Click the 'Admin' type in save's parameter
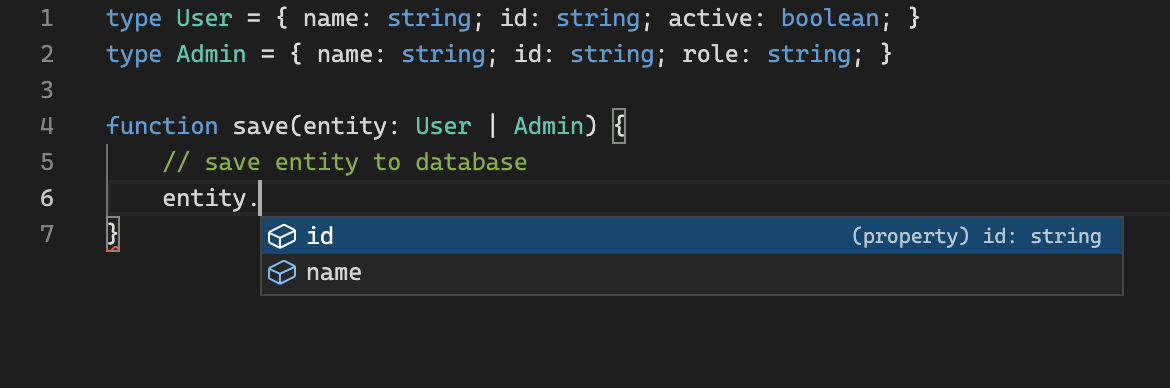The image size is (1170, 388). tap(548, 125)
